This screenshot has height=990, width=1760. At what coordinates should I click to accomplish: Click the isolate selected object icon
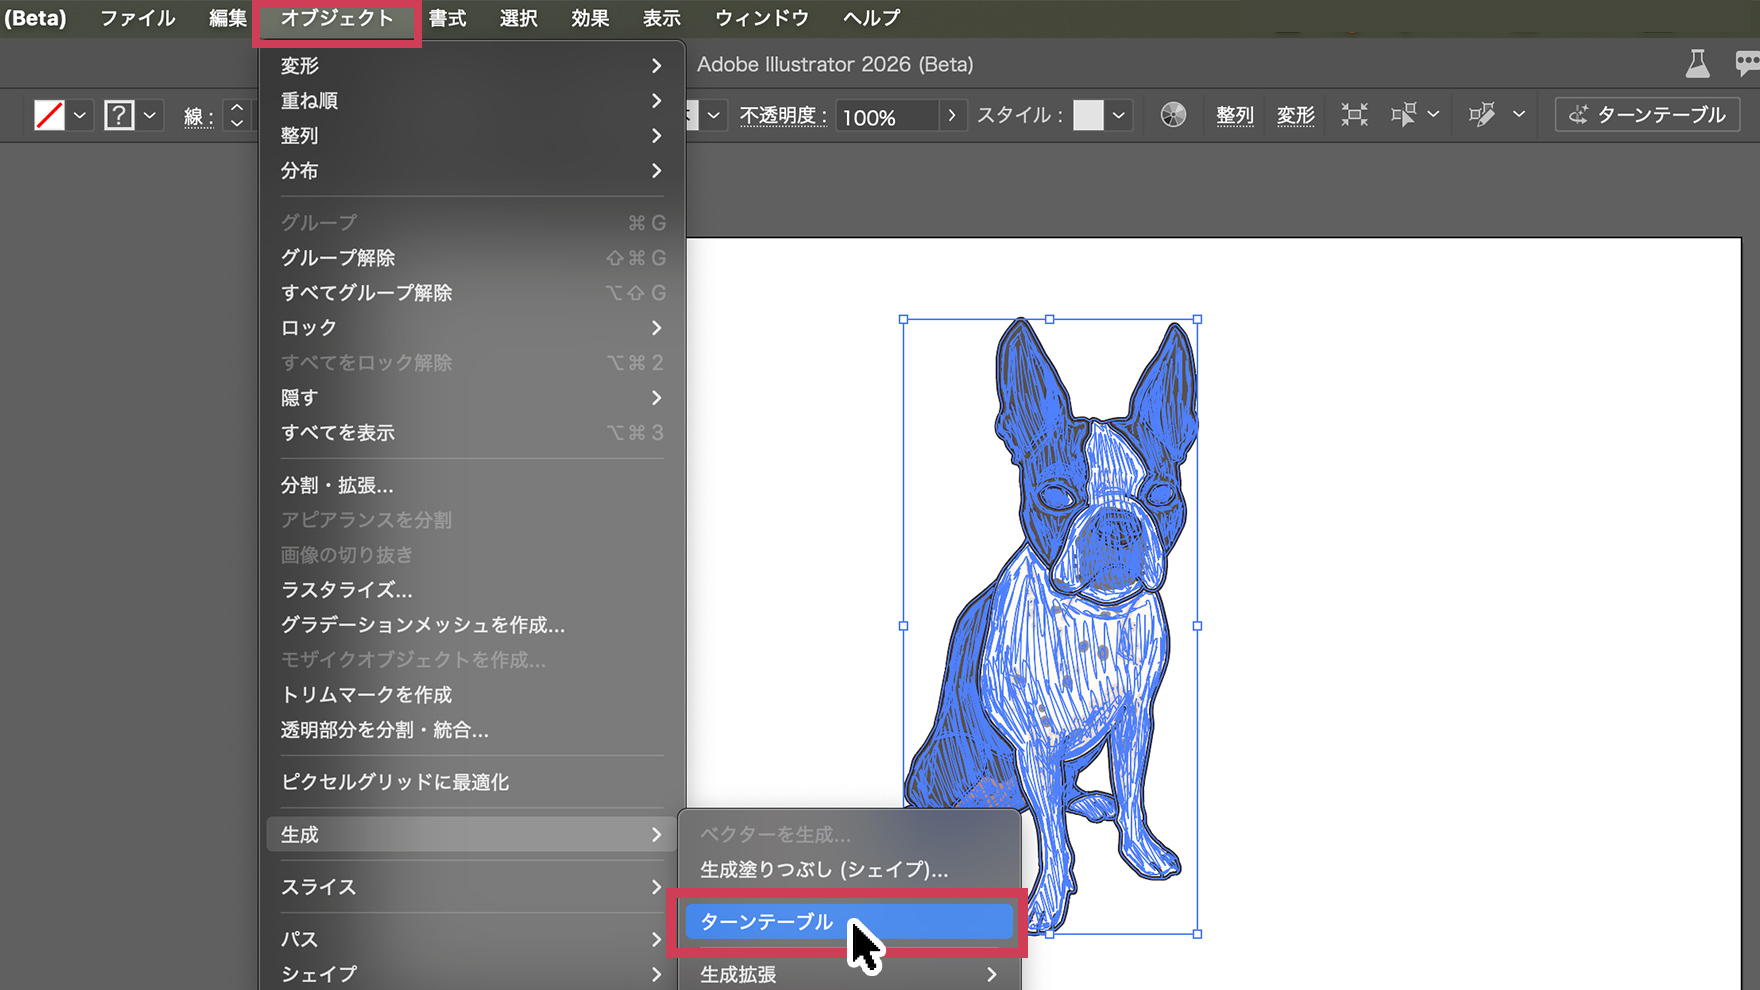[x=1354, y=115]
